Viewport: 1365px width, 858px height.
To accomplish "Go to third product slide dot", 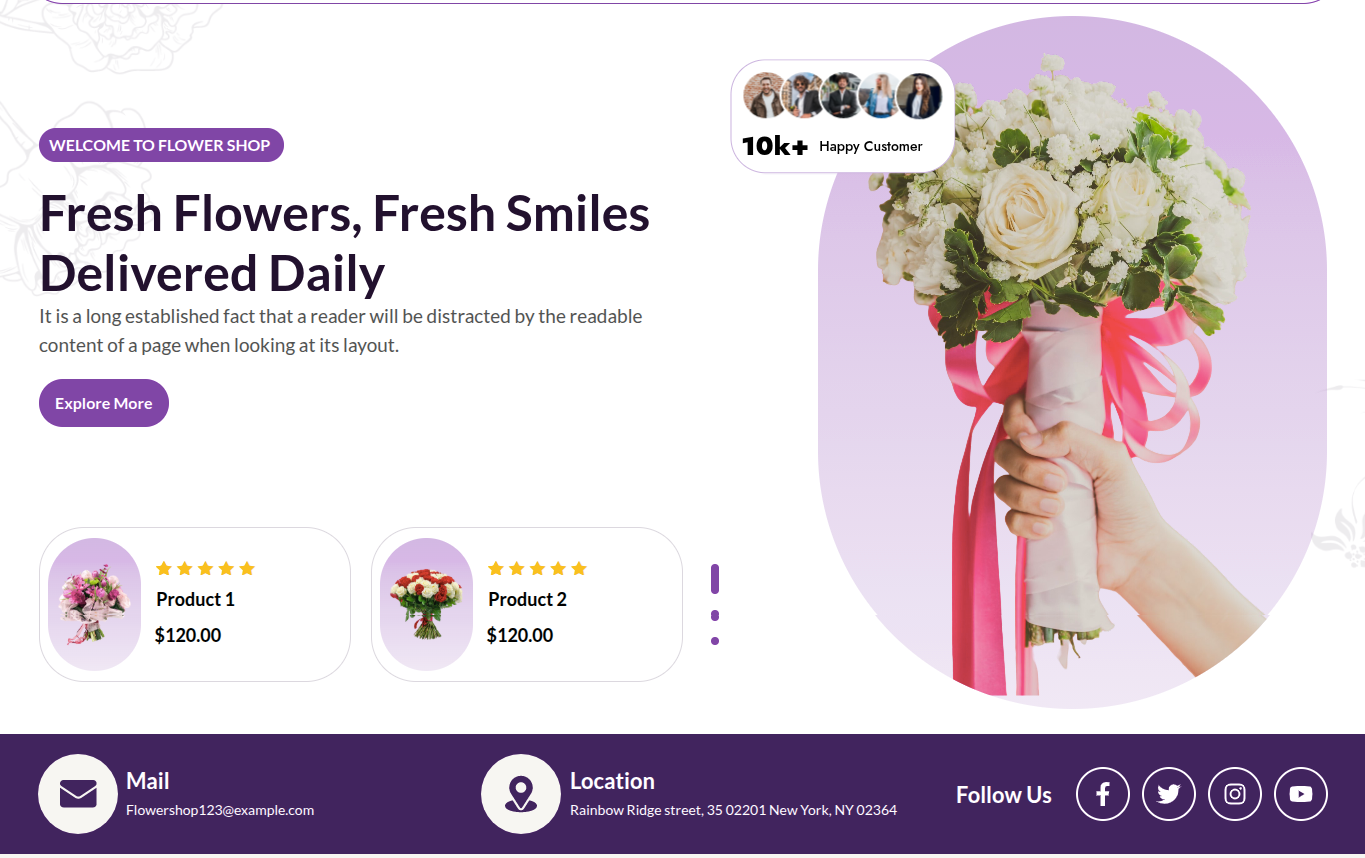I will (x=715, y=641).
